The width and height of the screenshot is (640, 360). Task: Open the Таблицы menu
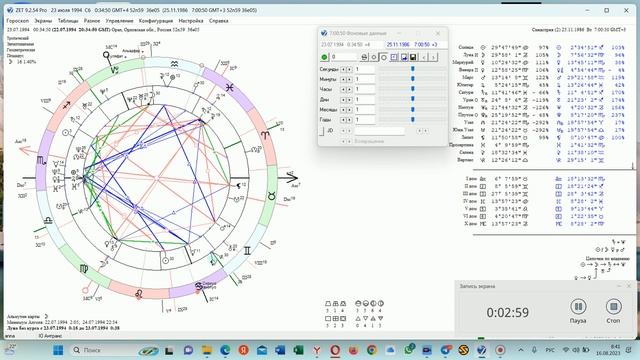tap(68, 20)
